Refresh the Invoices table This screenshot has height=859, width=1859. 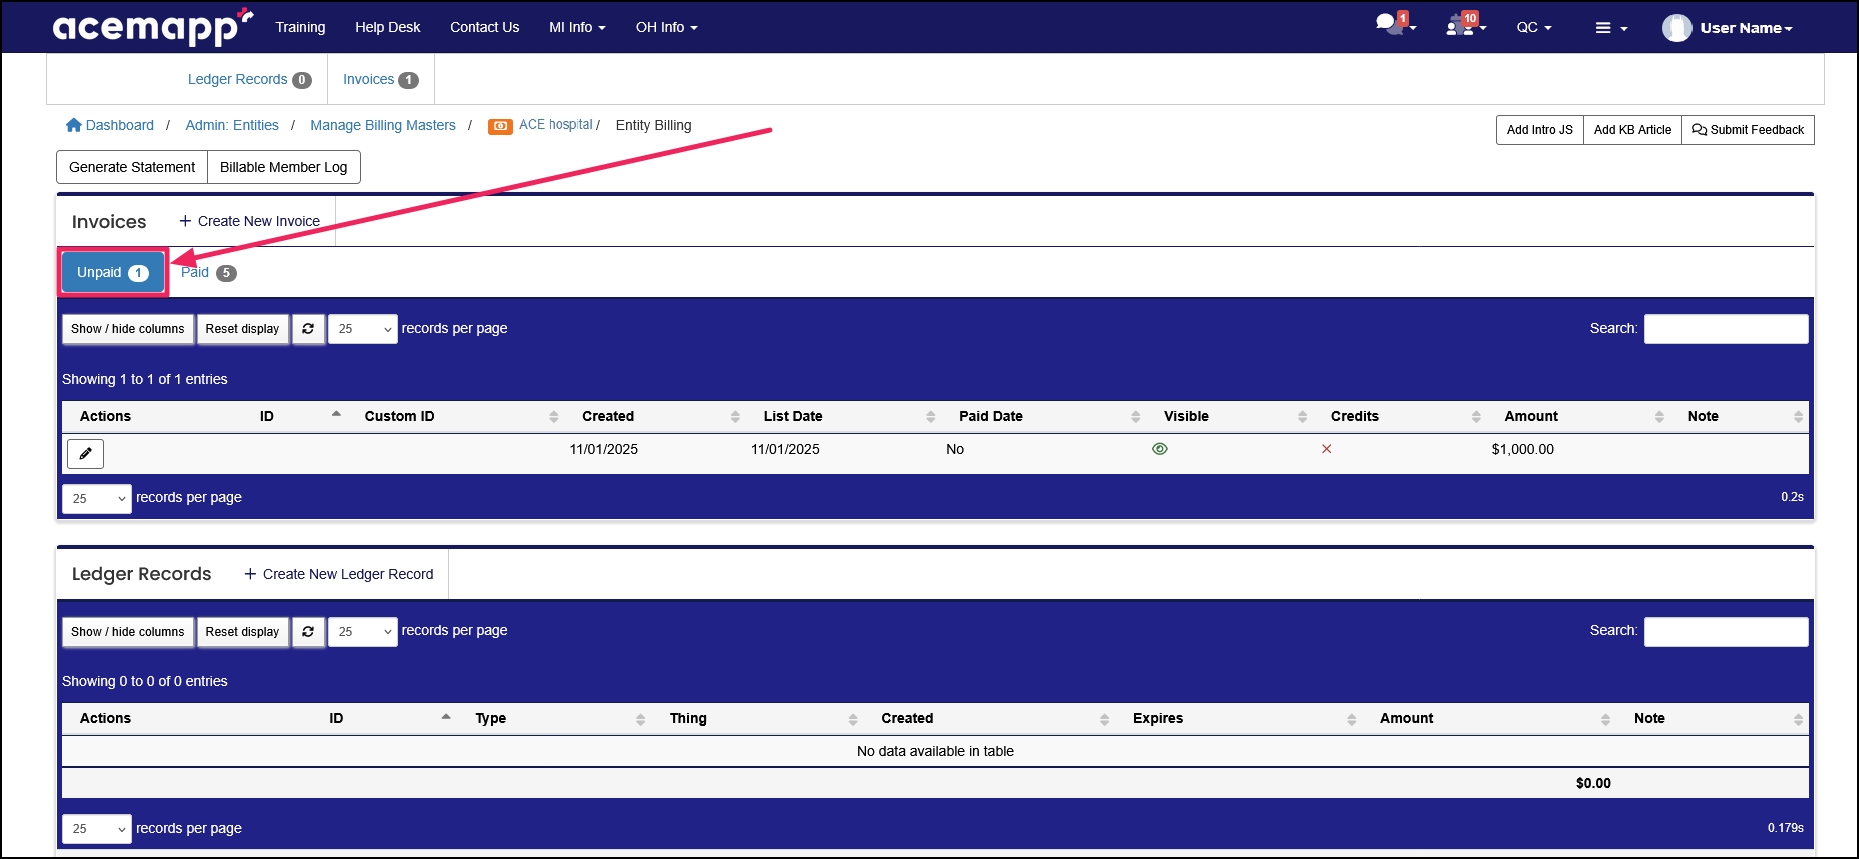308,329
